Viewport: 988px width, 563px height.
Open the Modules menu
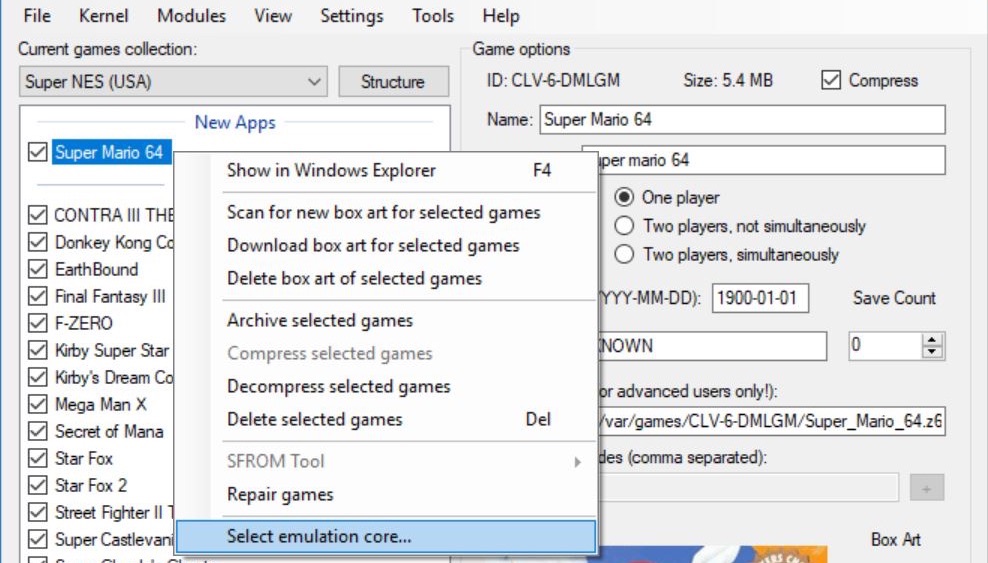coord(191,15)
